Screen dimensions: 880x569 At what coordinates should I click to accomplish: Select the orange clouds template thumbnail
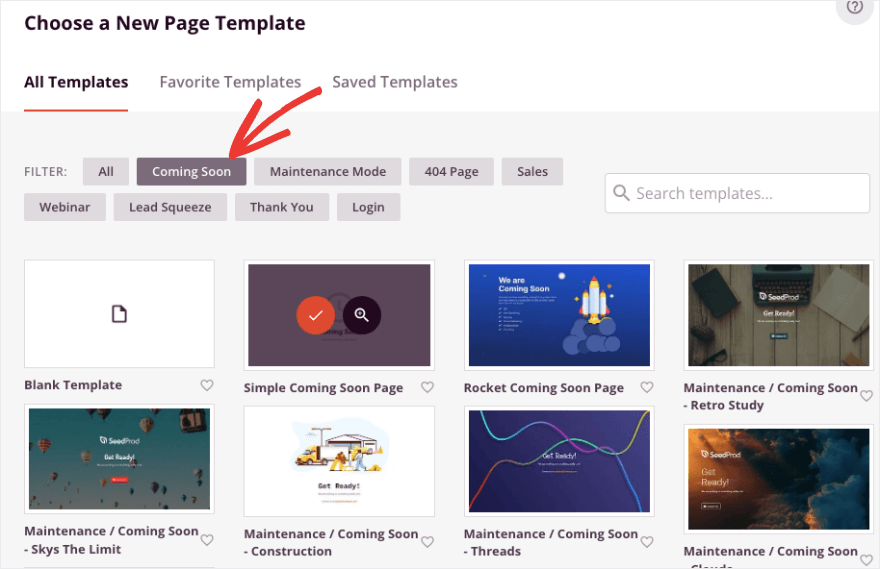[x=778, y=479]
